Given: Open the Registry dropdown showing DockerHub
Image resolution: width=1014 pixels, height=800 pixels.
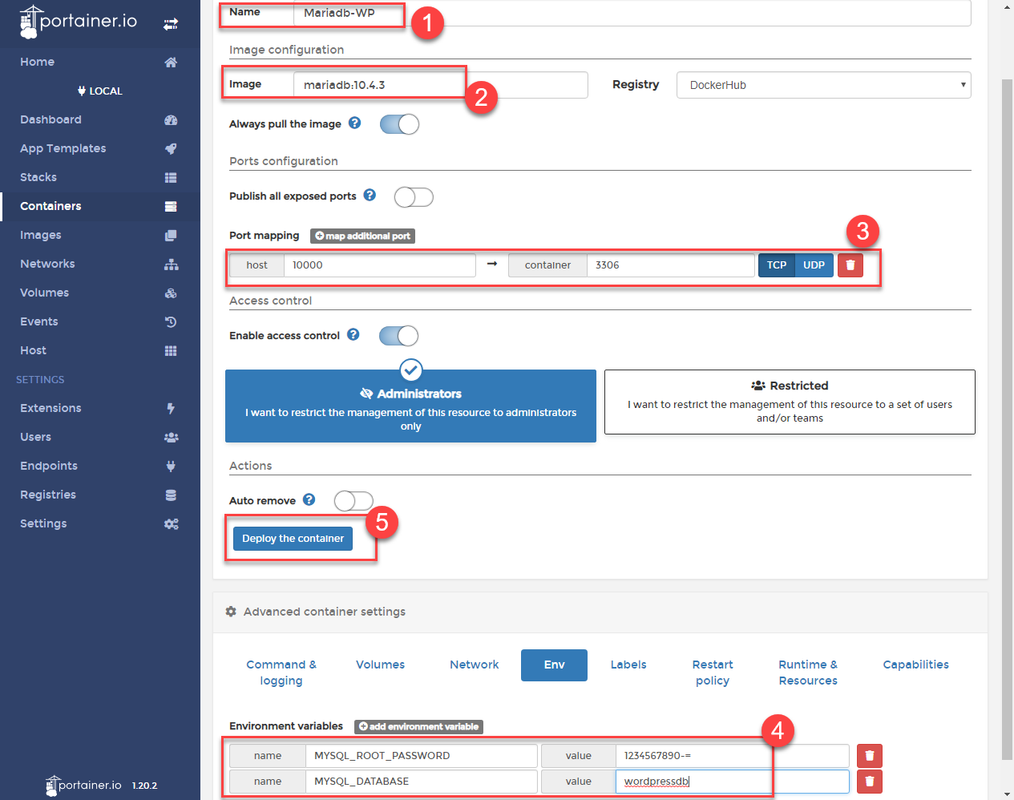Looking at the screenshot, I should pos(823,85).
